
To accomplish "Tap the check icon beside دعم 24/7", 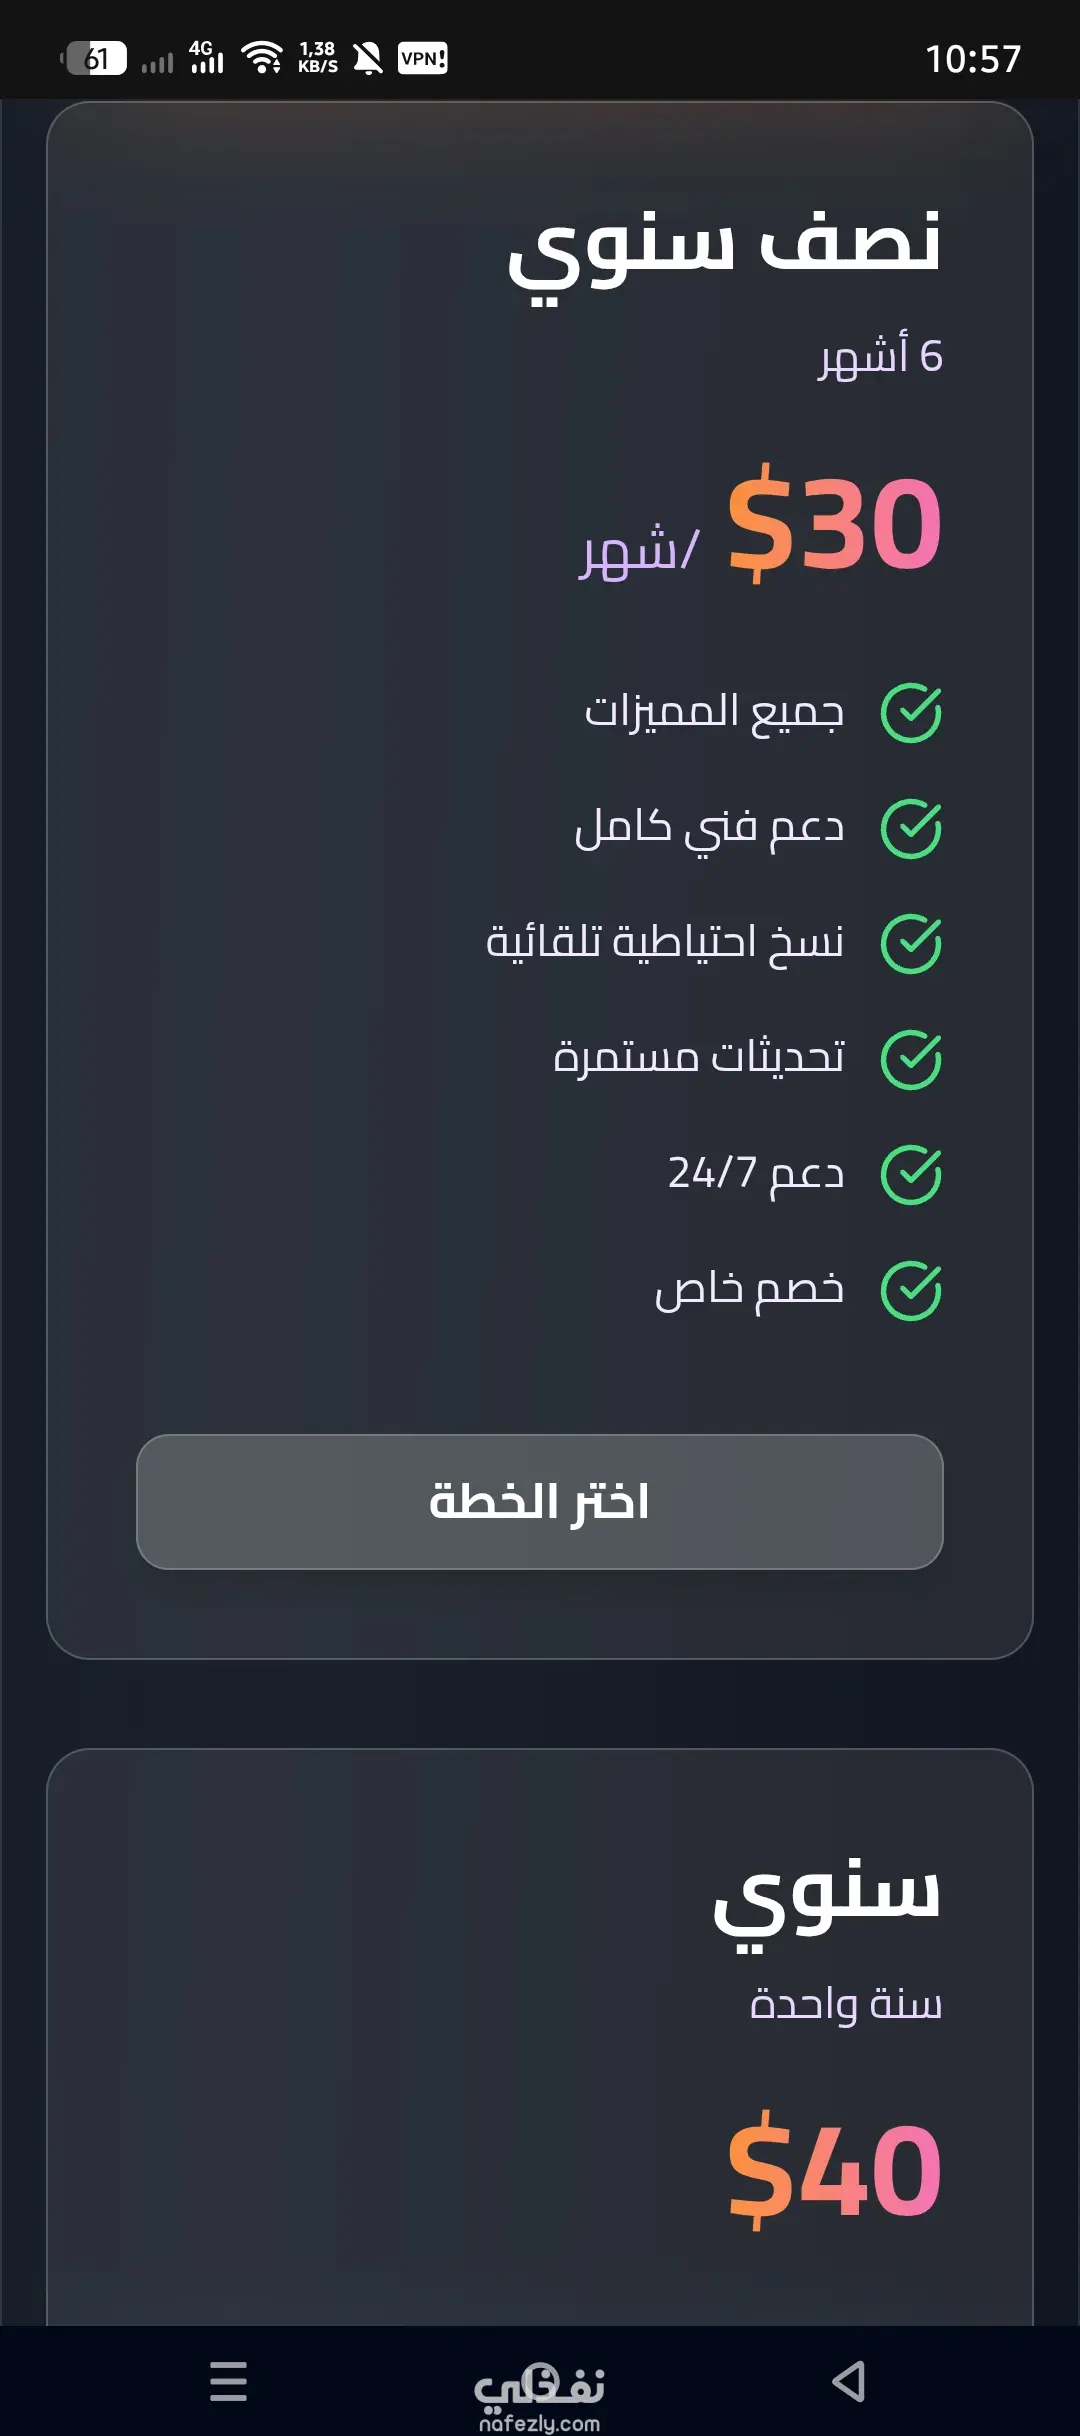I will point(910,1174).
